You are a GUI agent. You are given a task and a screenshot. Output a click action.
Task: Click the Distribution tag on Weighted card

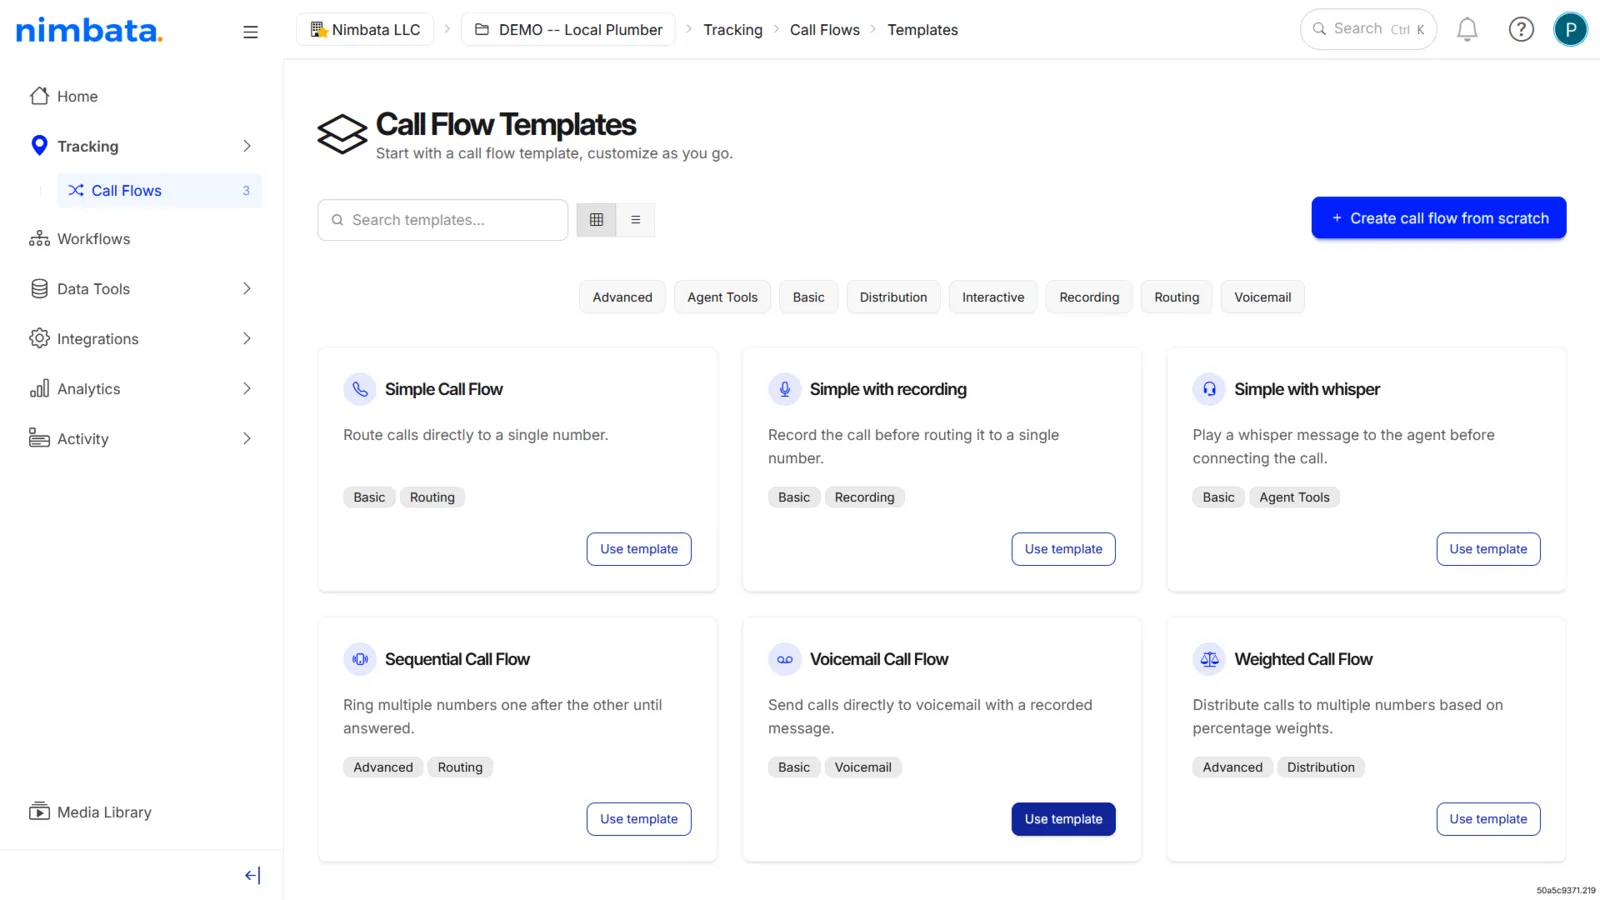[1321, 767]
